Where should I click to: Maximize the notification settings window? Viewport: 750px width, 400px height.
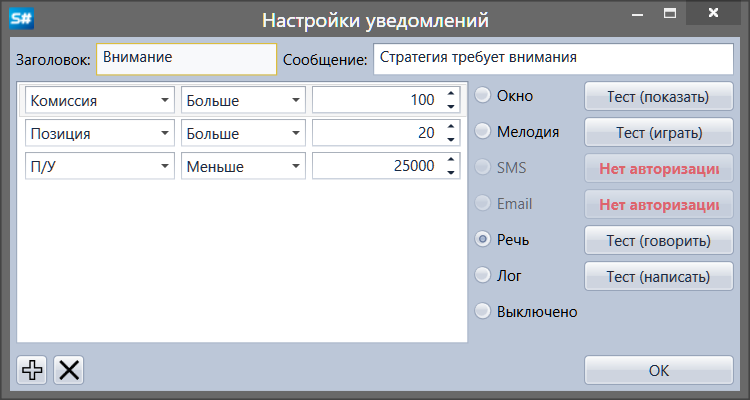[670, 13]
